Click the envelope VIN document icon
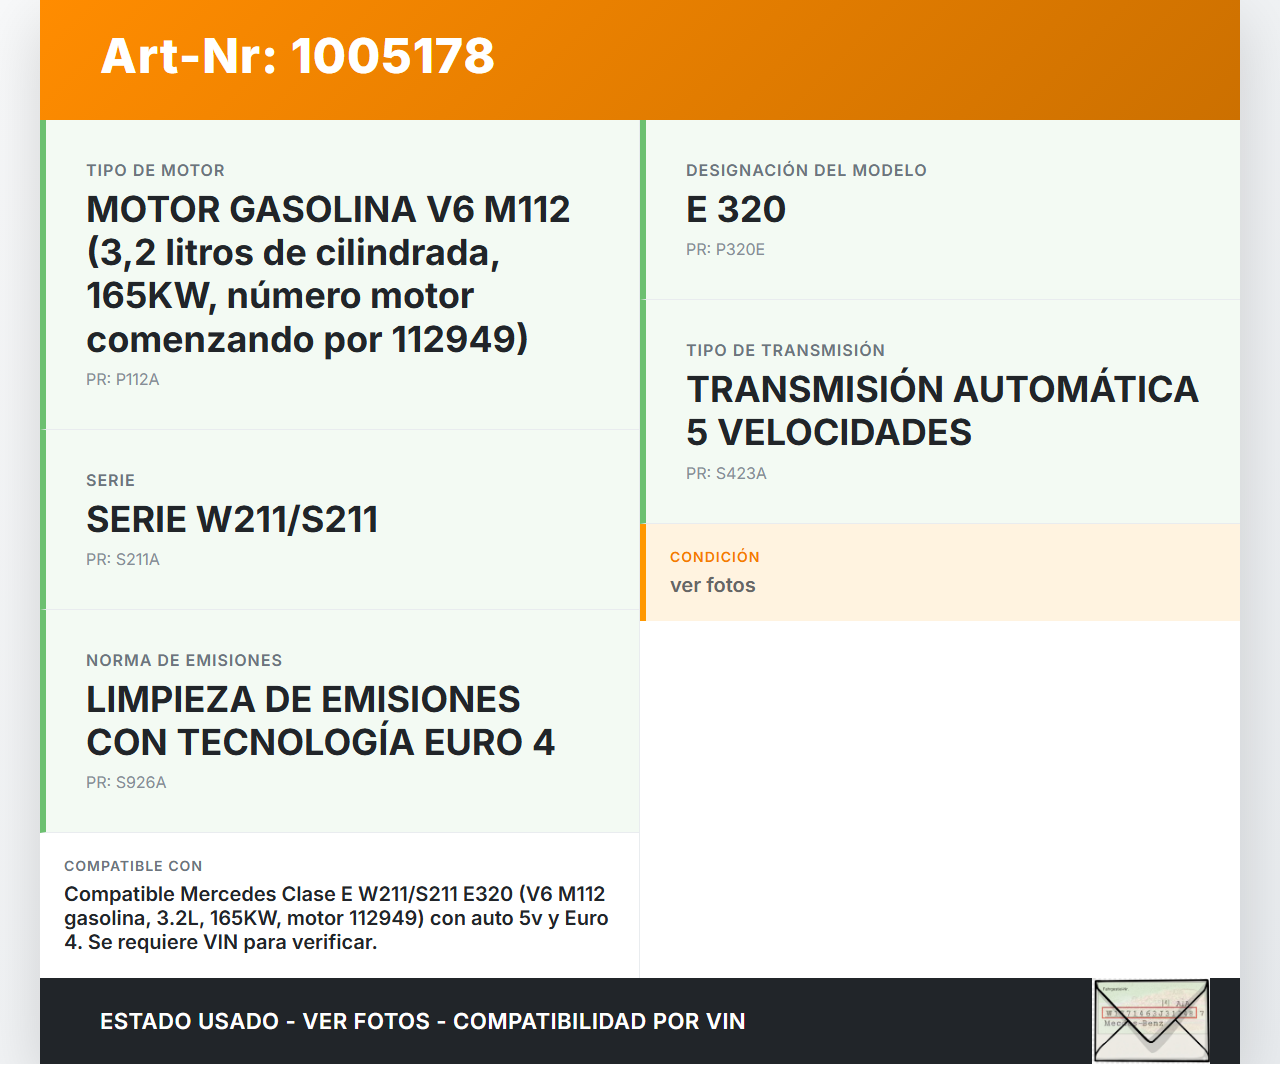Screen dimensions: 1280x1065 pos(1151,1020)
